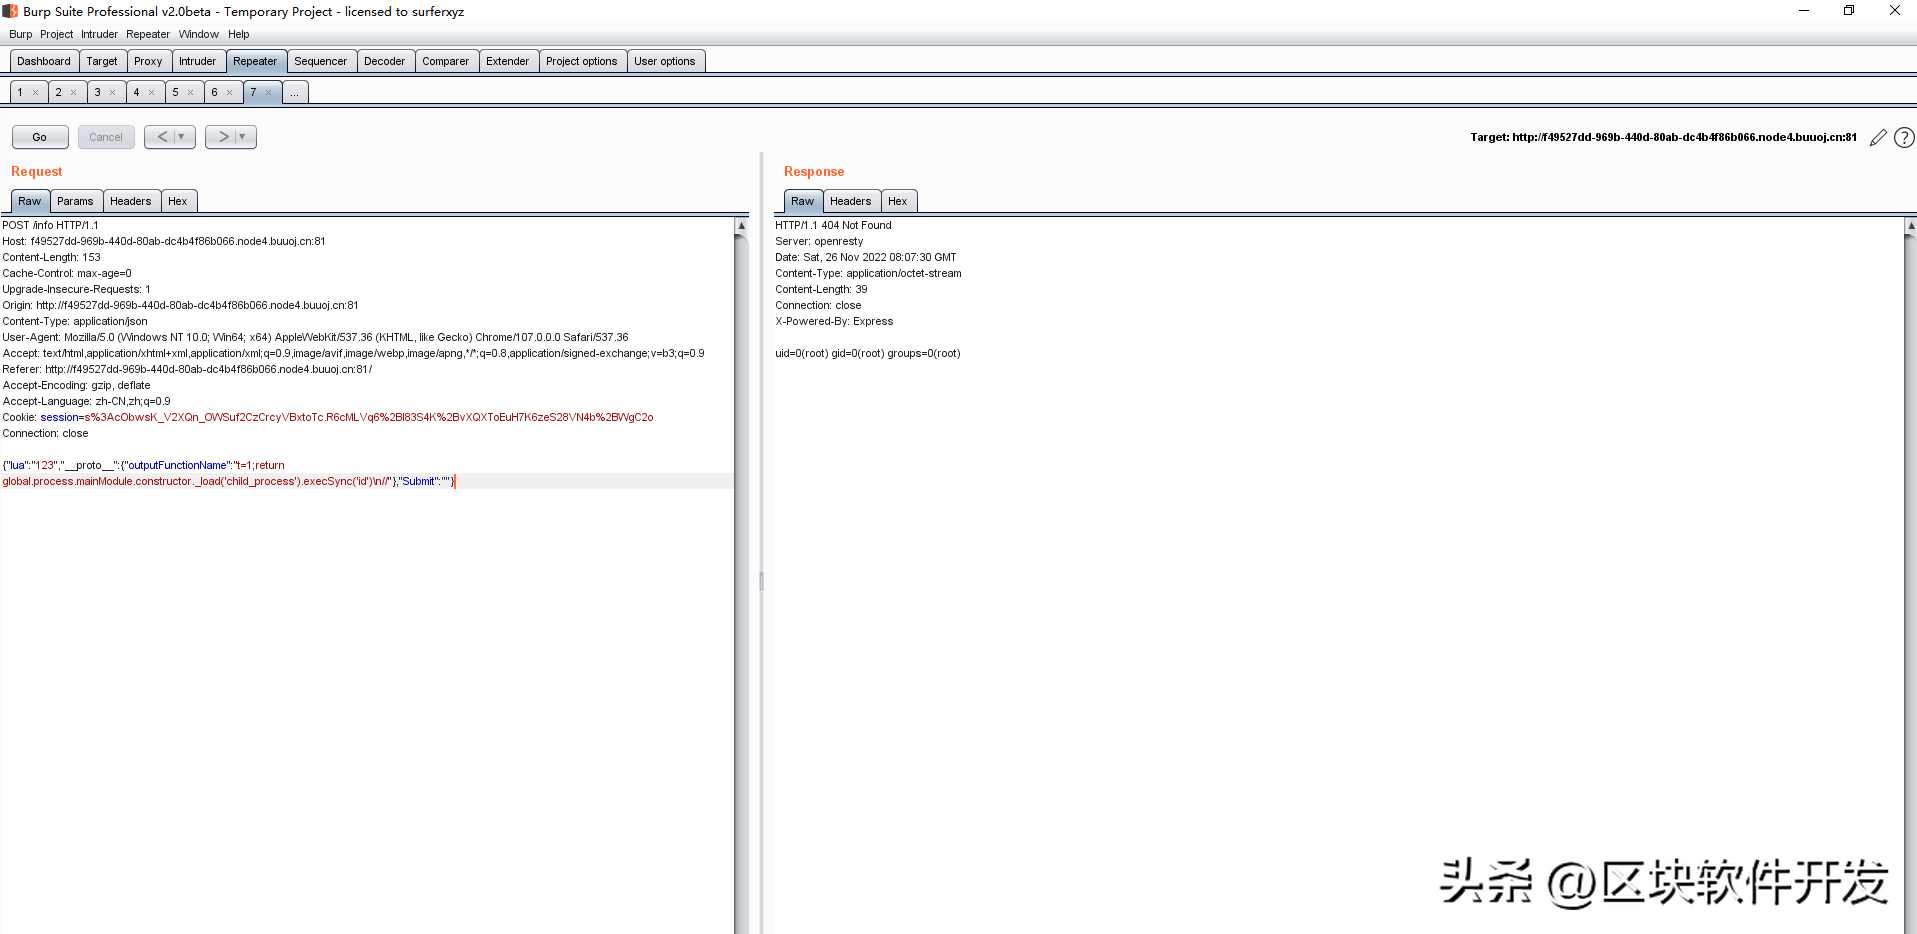This screenshot has height=934, width=1917.
Task: Open the Comparer tab
Action: coord(445,61)
